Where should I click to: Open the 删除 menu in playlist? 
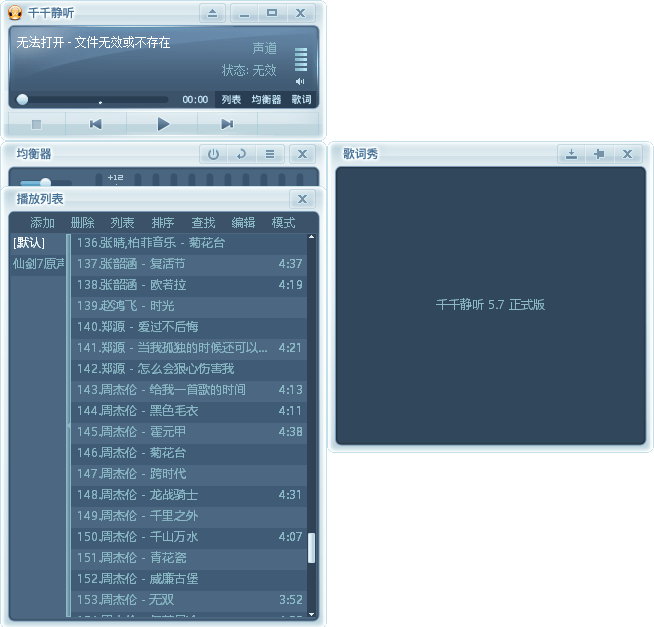click(83, 223)
